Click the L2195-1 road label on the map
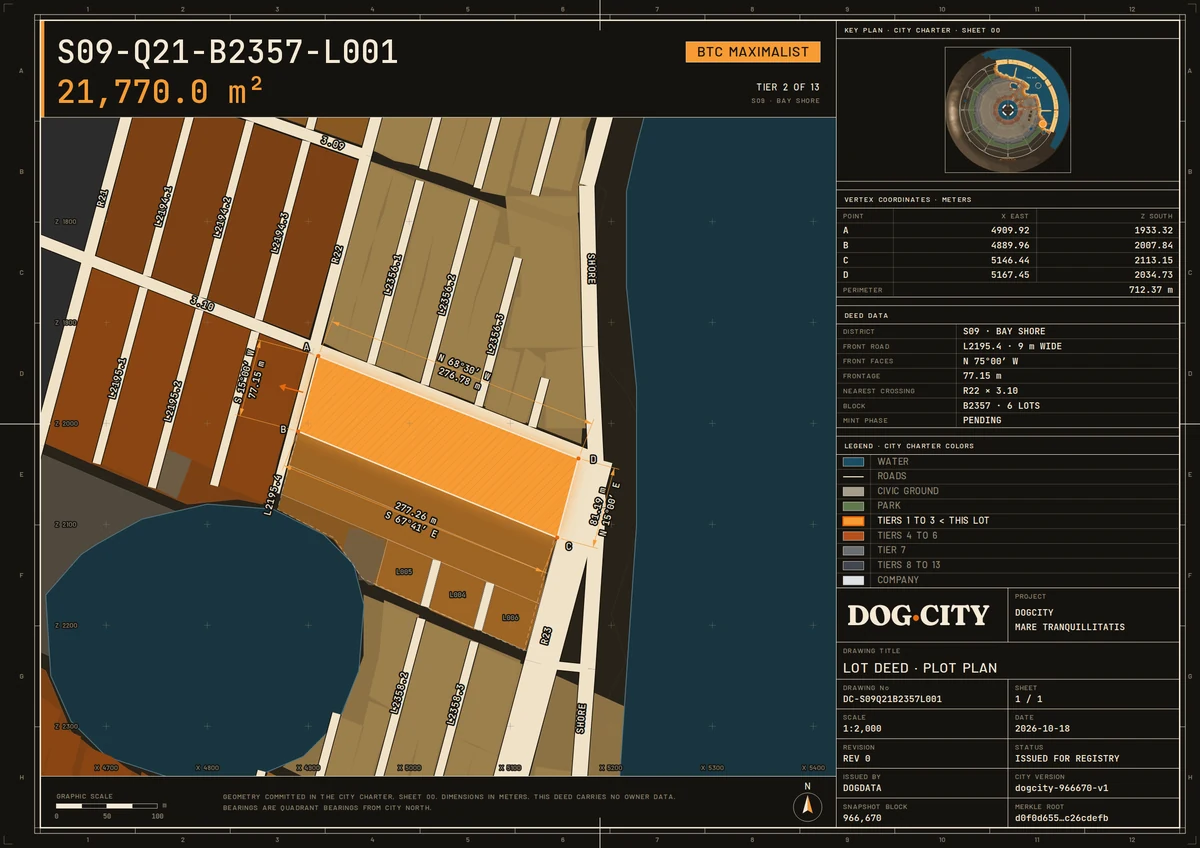The height and width of the screenshot is (848, 1200). click(119, 379)
